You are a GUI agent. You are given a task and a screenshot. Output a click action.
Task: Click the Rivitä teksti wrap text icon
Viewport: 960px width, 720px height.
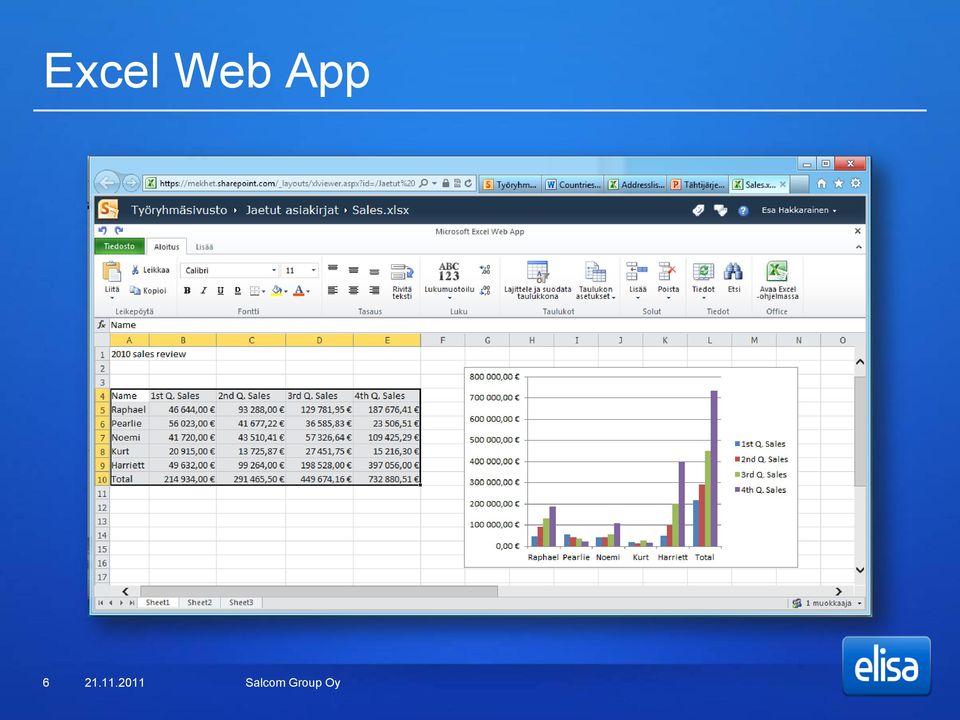click(x=402, y=272)
